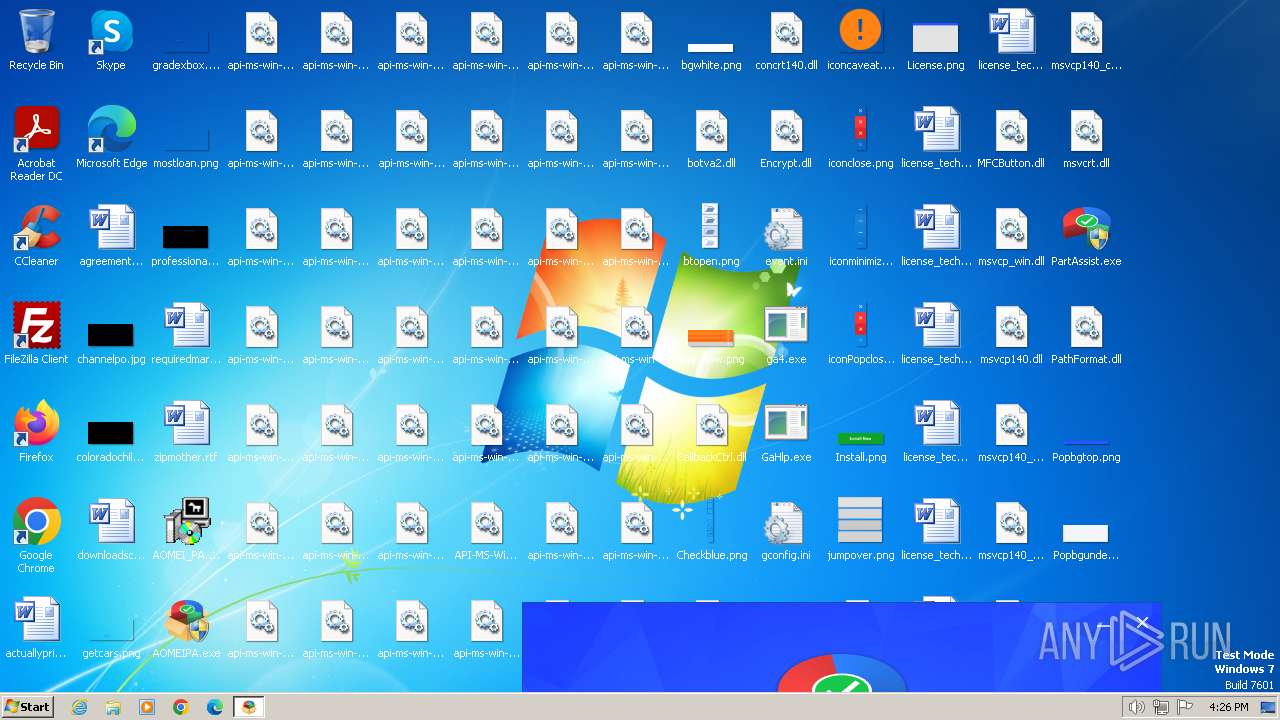Select the downloadsc Word document
Viewport: 1280px width, 720px height.
tap(111, 530)
